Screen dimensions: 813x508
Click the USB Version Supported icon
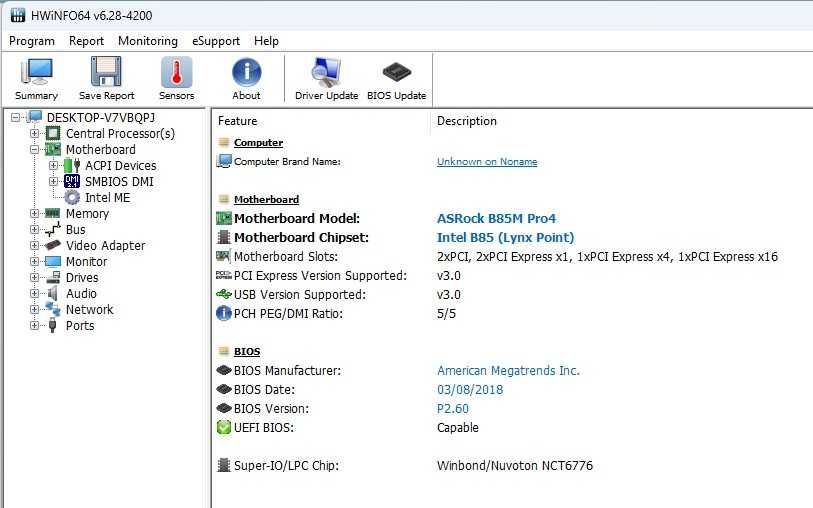(223, 294)
